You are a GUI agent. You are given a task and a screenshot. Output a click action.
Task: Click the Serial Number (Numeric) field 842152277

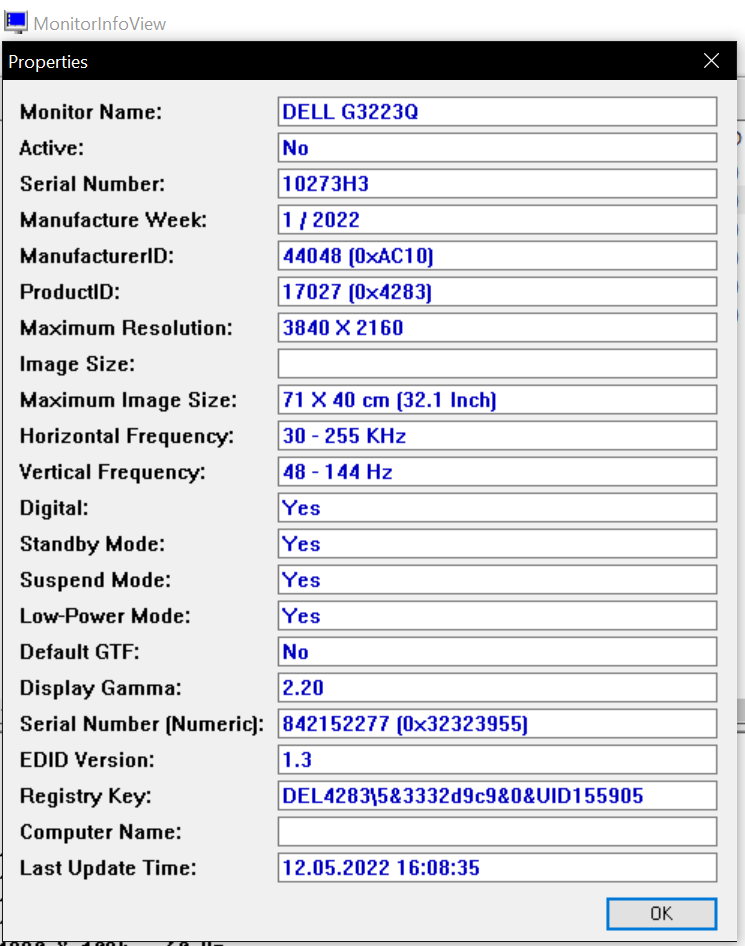[x=497, y=723]
